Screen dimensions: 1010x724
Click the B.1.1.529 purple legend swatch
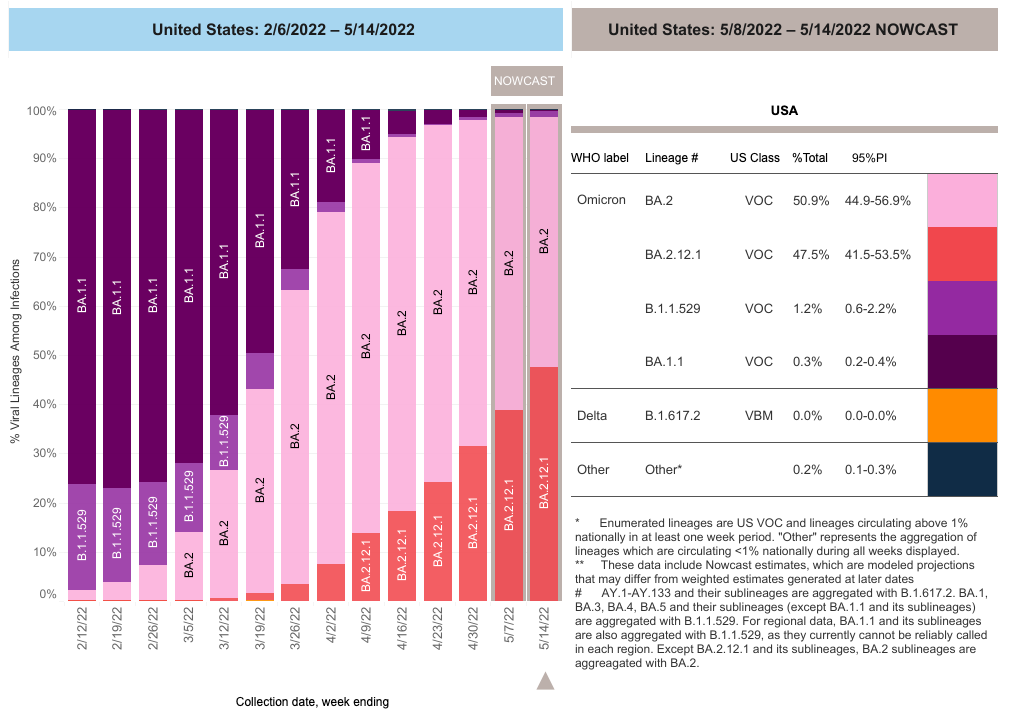pos(962,308)
